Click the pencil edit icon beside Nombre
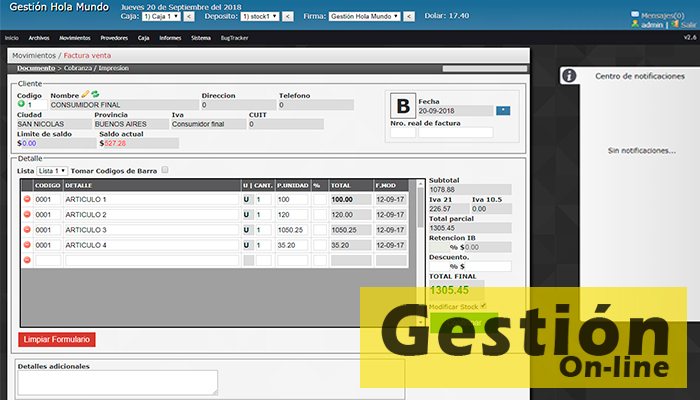Image resolution: width=700 pixels, height=400 pixels. tap(85, 94)
